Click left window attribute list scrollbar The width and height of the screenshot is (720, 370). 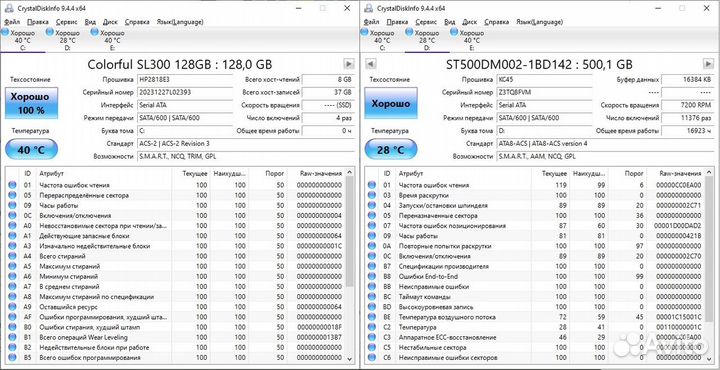click(349, 232)
